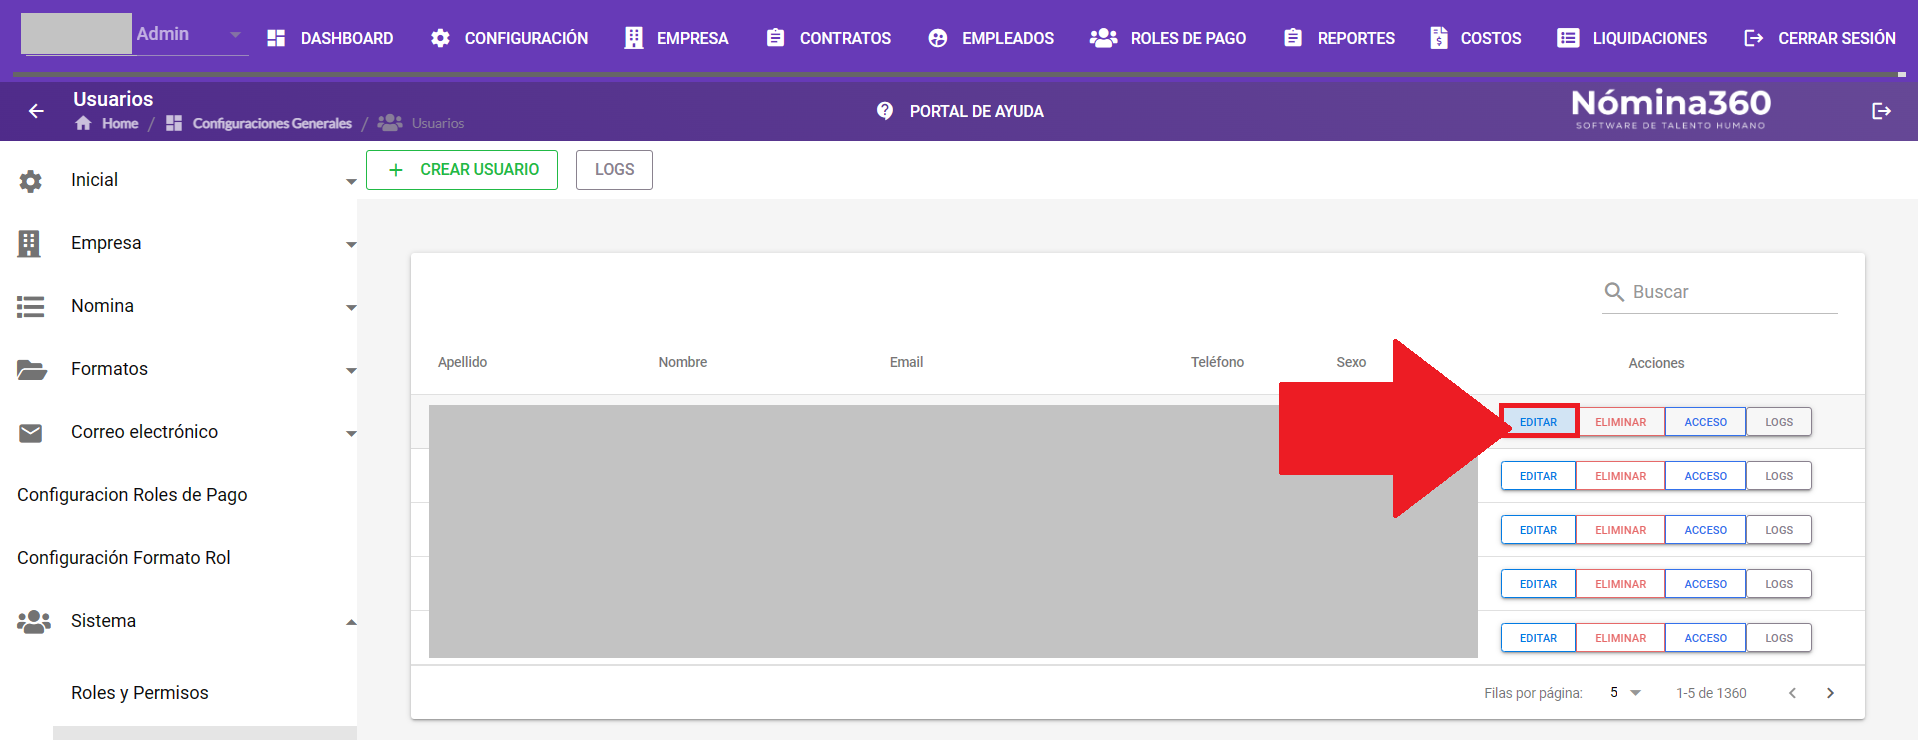Image resolution: width=1918 pixels, height=740 pixels.
Task: Go to next page of users
Action: 1830,693
